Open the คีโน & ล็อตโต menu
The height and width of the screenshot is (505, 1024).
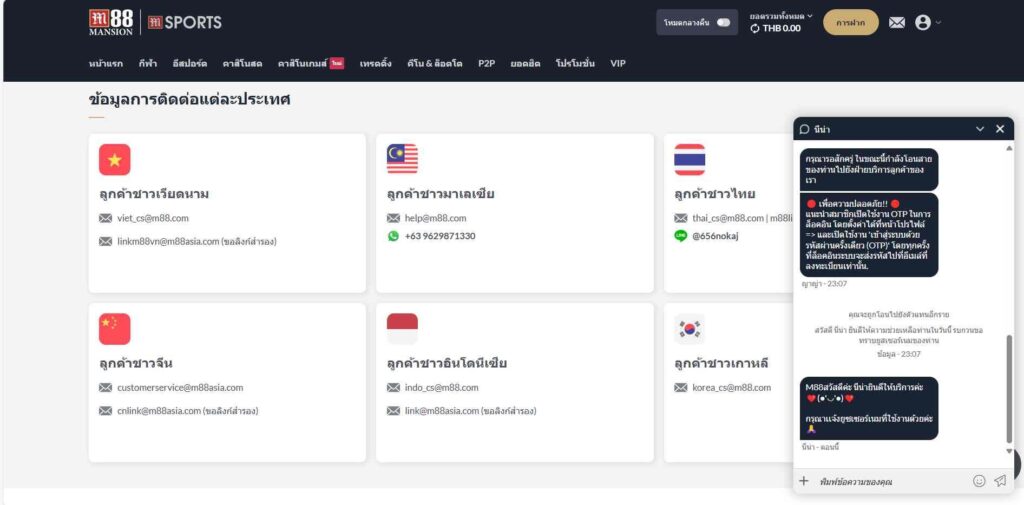point(434,63)
